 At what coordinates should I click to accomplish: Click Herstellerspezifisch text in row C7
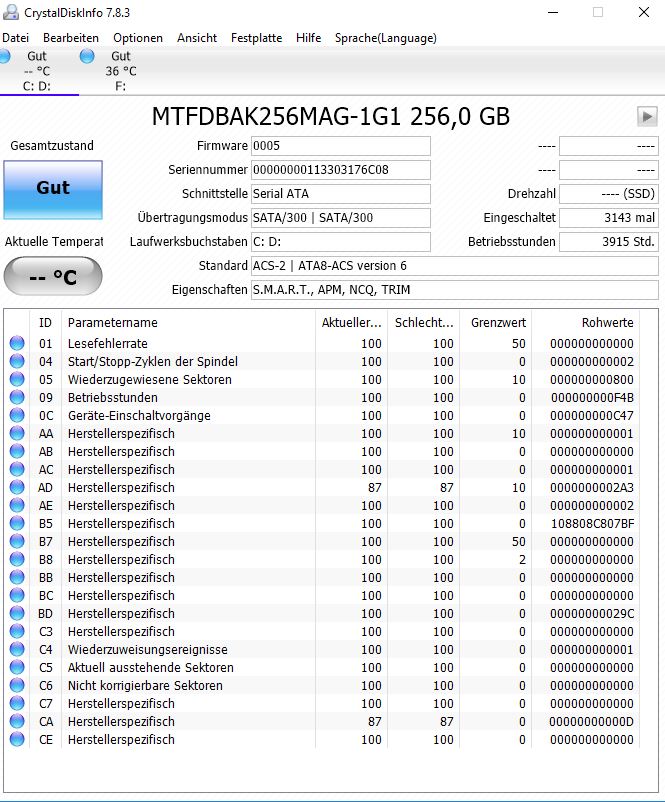click(121, 703)
